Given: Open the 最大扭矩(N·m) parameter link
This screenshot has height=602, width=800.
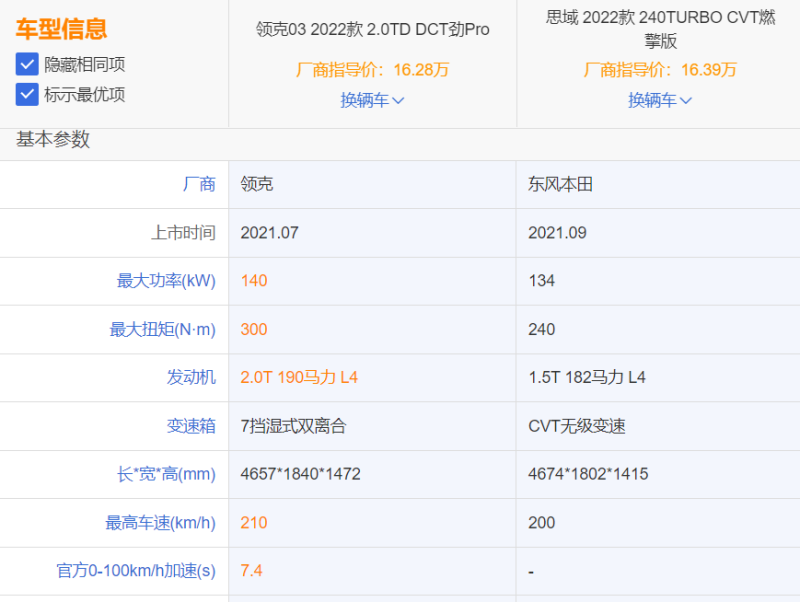Looking at the screenshot, I should click(x=162, y=329).
